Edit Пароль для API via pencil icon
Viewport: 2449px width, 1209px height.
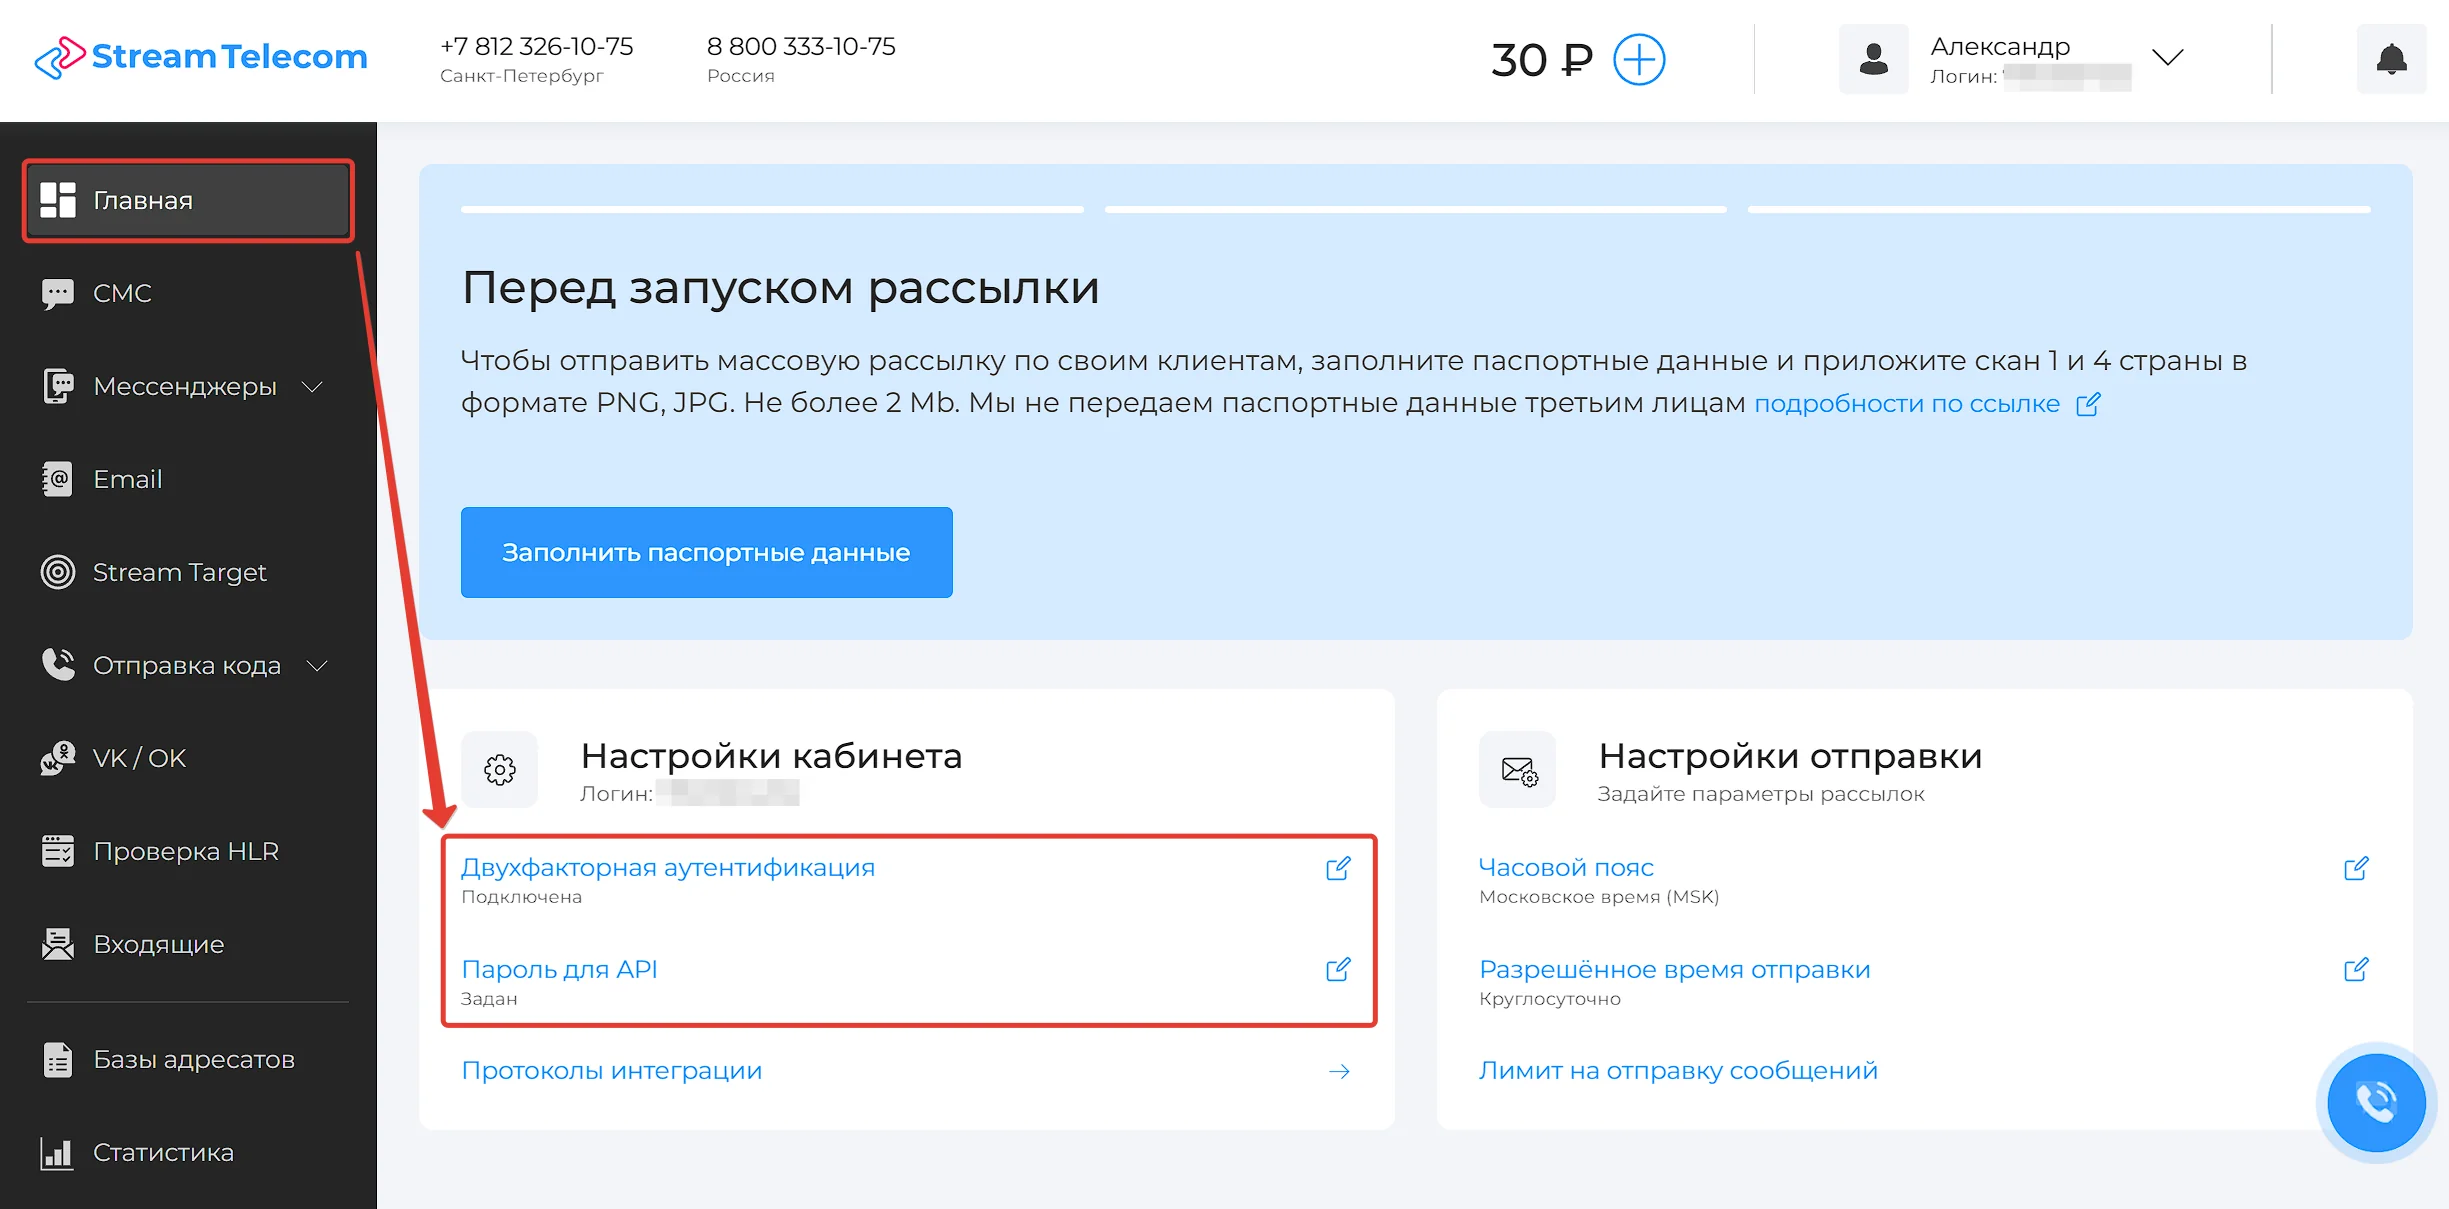1338,969
